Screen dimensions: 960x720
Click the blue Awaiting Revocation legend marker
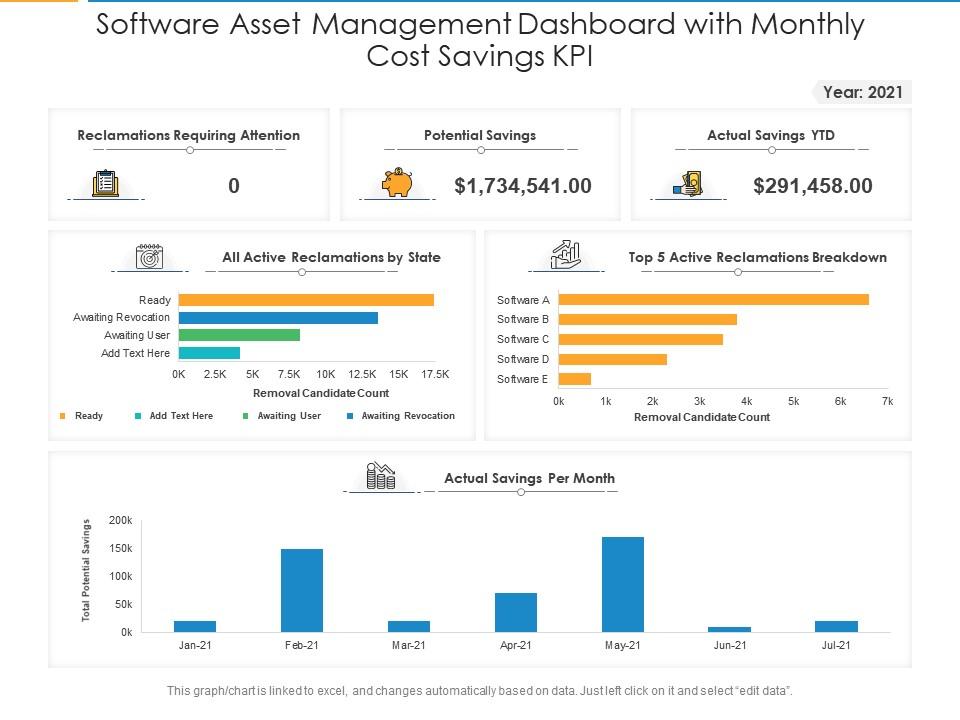350,416
